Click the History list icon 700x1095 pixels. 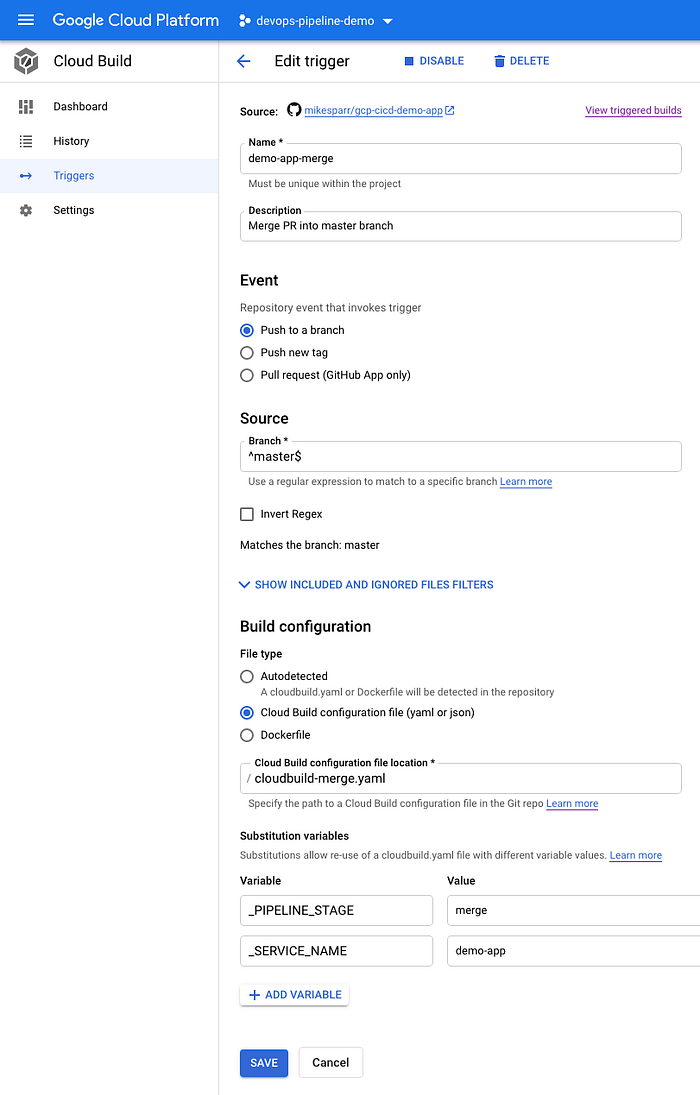coord(26,141)
